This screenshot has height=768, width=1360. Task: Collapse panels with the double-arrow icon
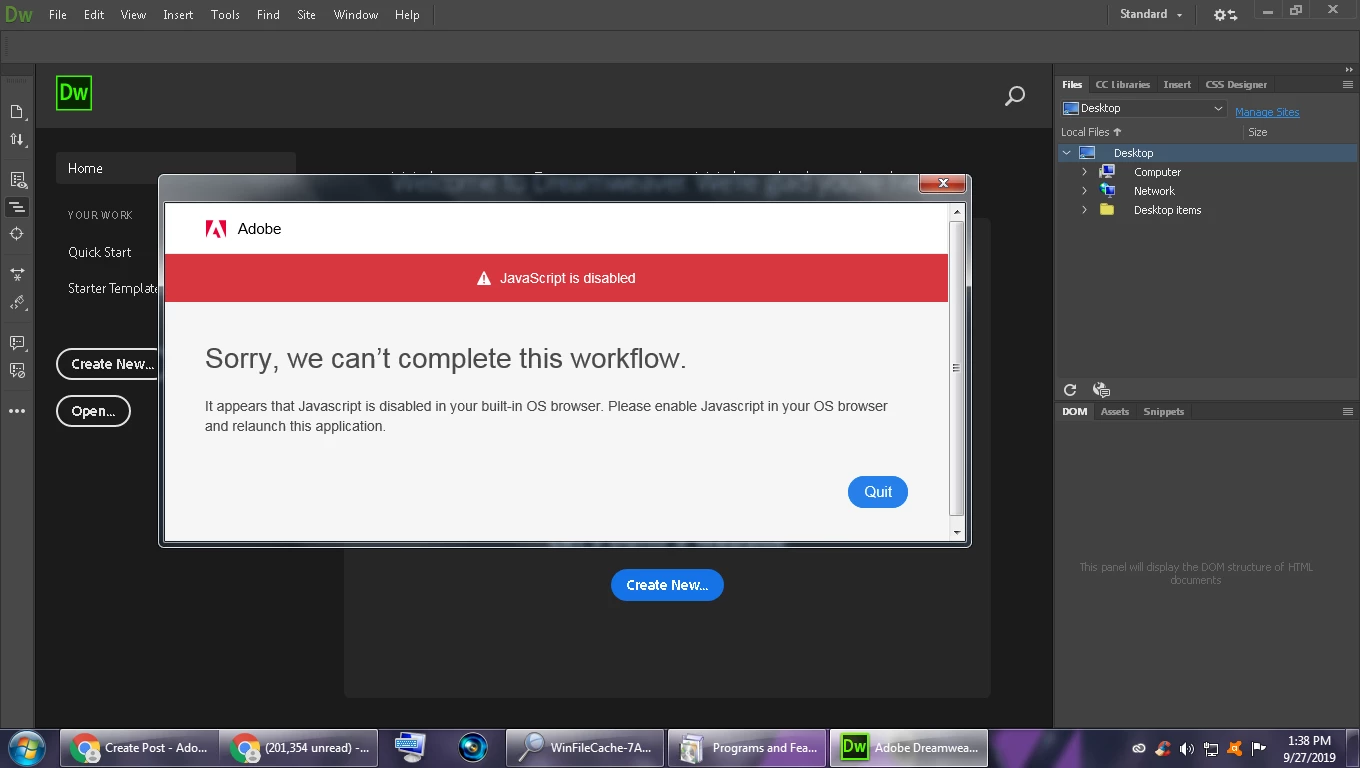pyautogui.click(x=1349, y=70)
